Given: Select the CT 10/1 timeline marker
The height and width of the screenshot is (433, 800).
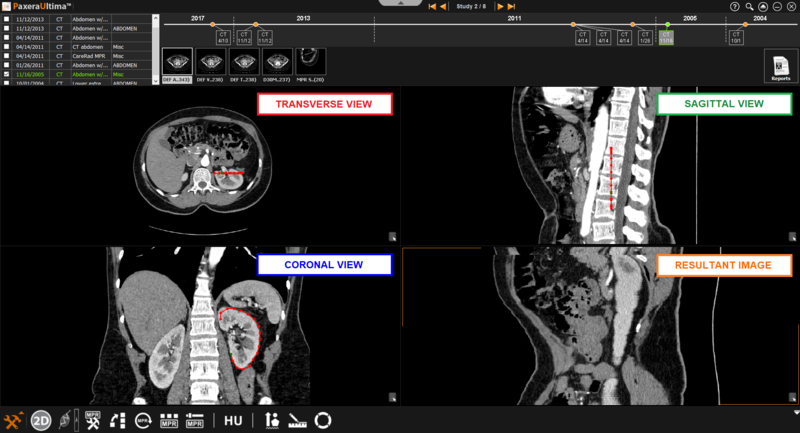Looking at the screenshot, I should (x=735, y=37).
